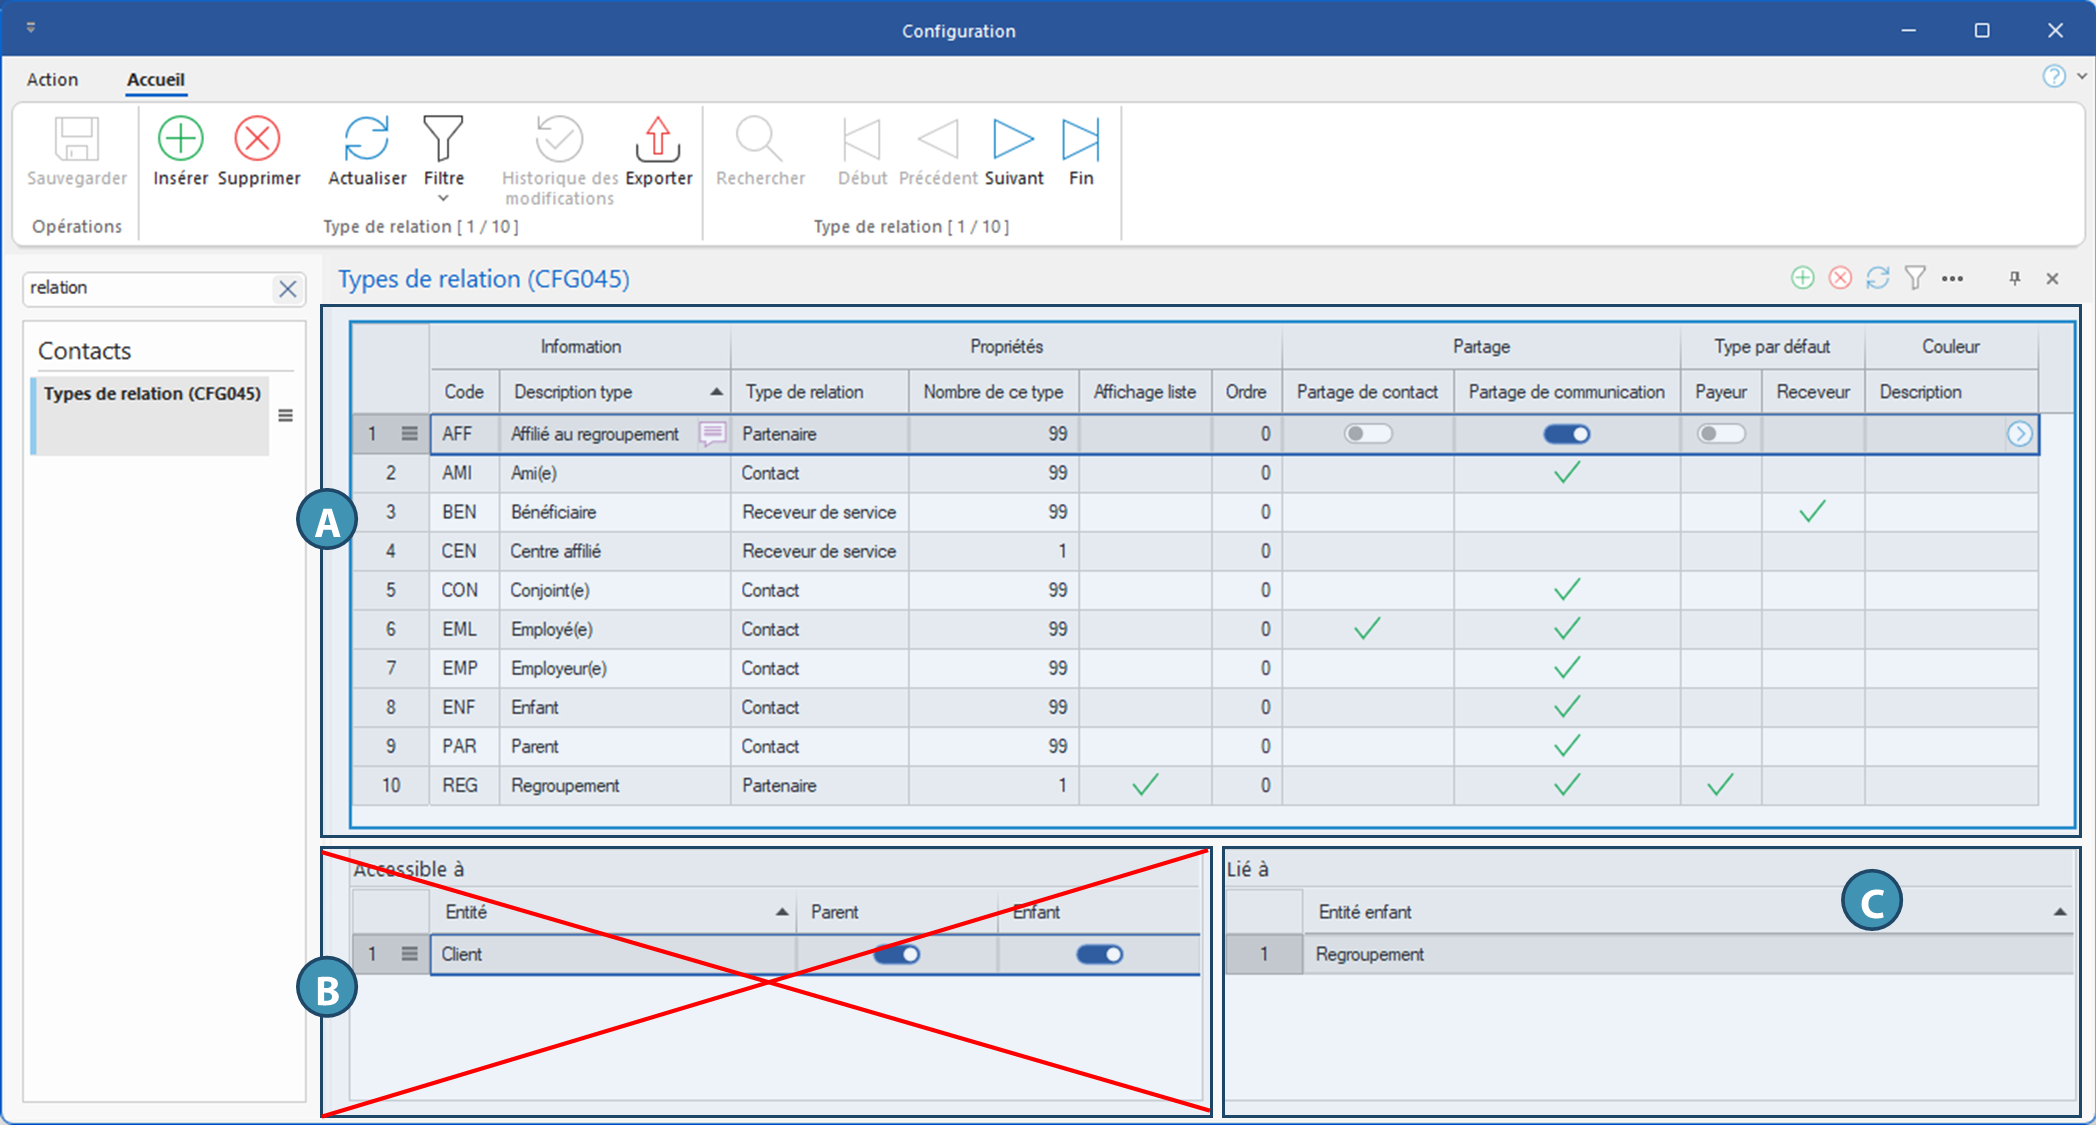Click the pin icon in panel header
The image size is (2096, 1125).
2015,279
